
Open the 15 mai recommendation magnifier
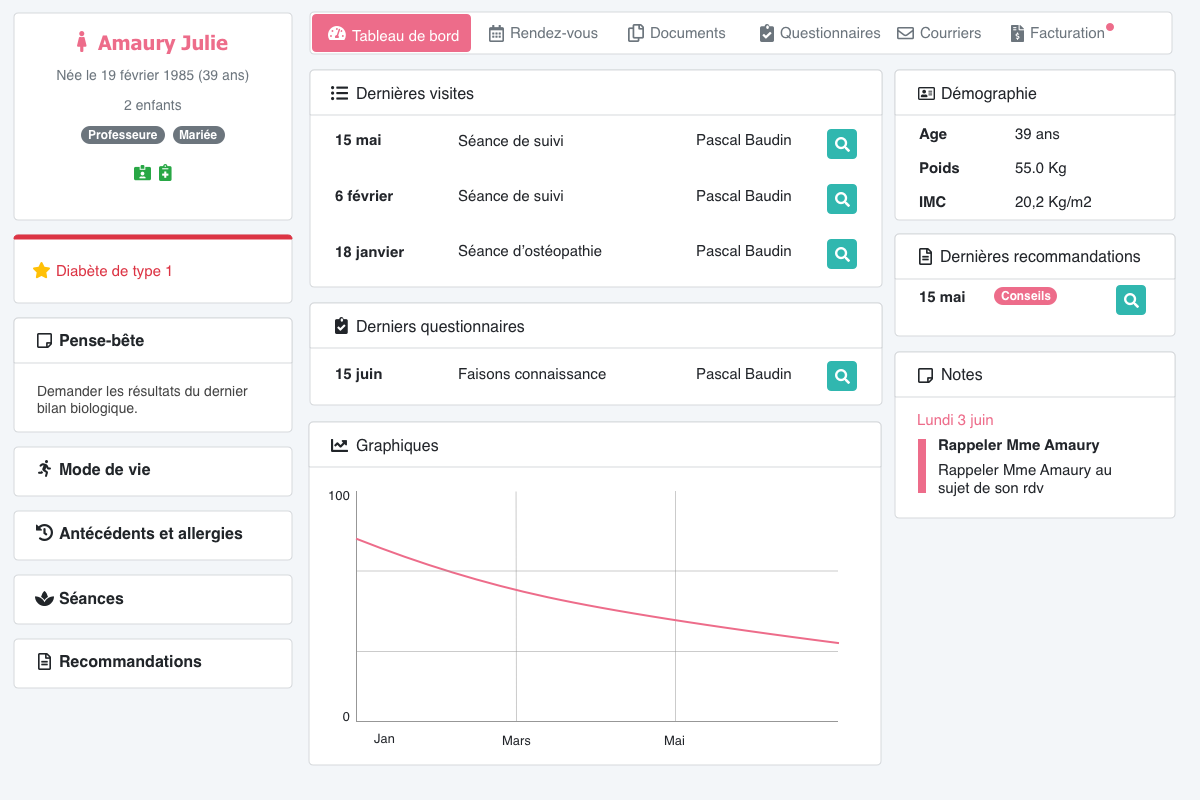click(1130, 300)
